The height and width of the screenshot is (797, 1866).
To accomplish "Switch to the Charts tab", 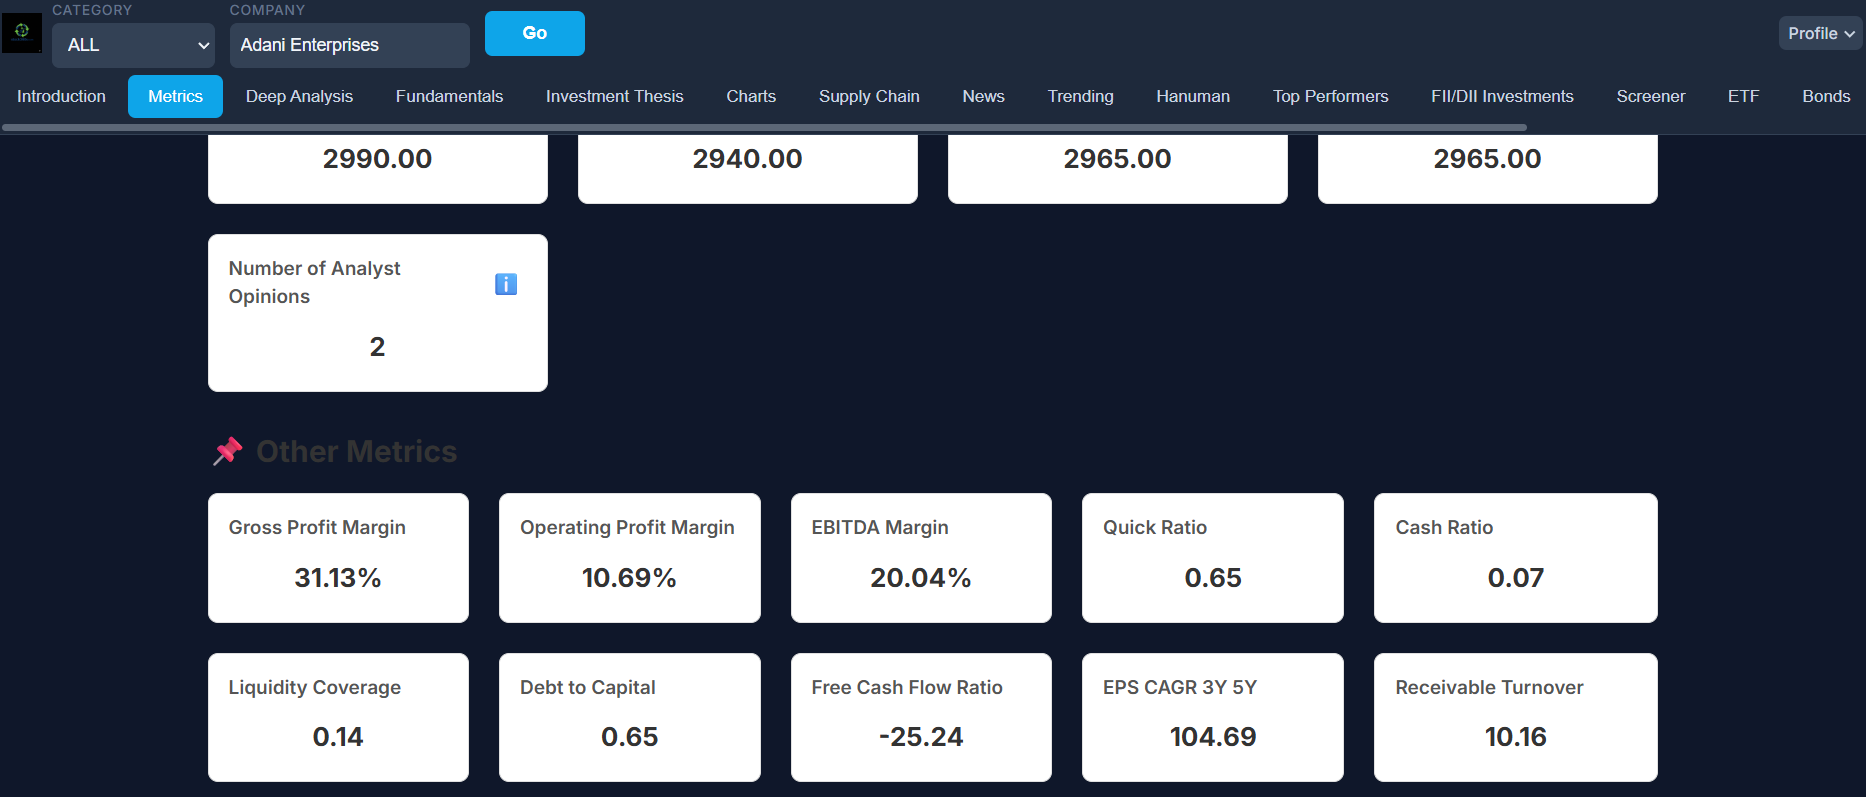I will pyautogui.click(x=750, y=96).
